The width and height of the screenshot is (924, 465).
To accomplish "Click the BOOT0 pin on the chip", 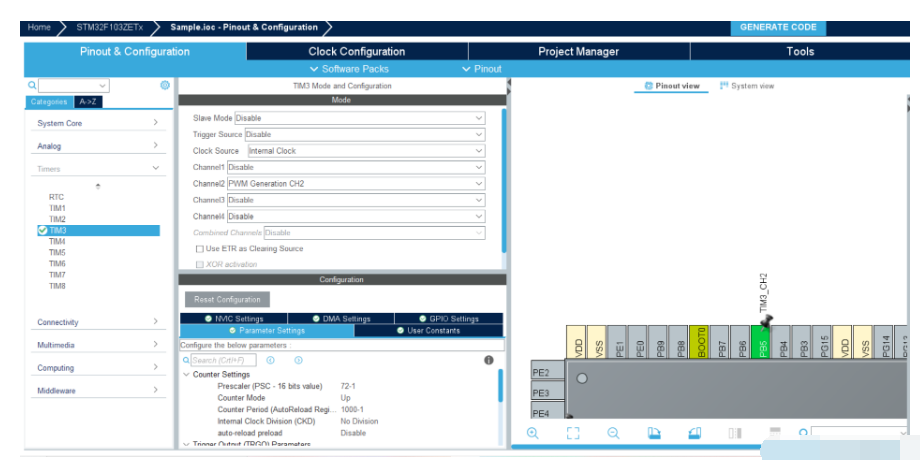I will [701, 341].
